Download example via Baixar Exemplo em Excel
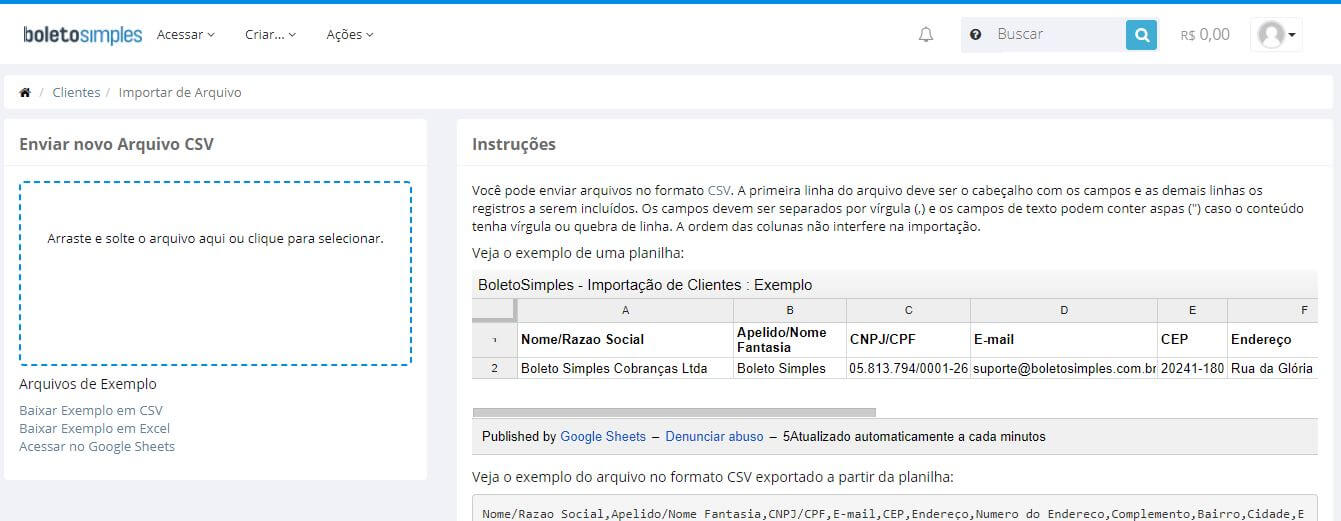 95,428
